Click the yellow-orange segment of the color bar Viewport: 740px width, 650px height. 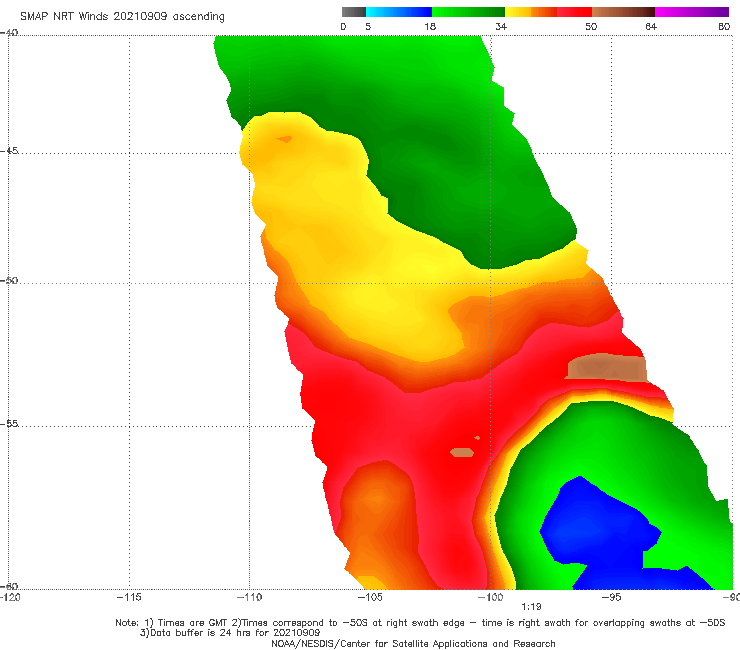pyautogui.click(x=531, y=12)
